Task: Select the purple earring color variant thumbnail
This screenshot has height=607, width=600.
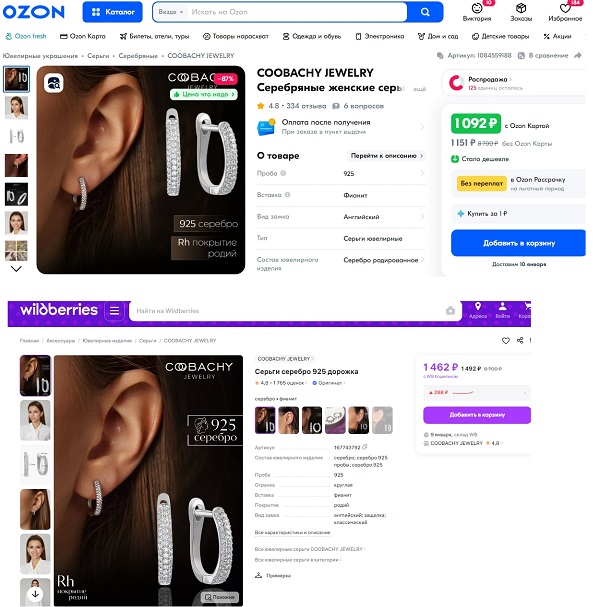Action: (335, 420)
